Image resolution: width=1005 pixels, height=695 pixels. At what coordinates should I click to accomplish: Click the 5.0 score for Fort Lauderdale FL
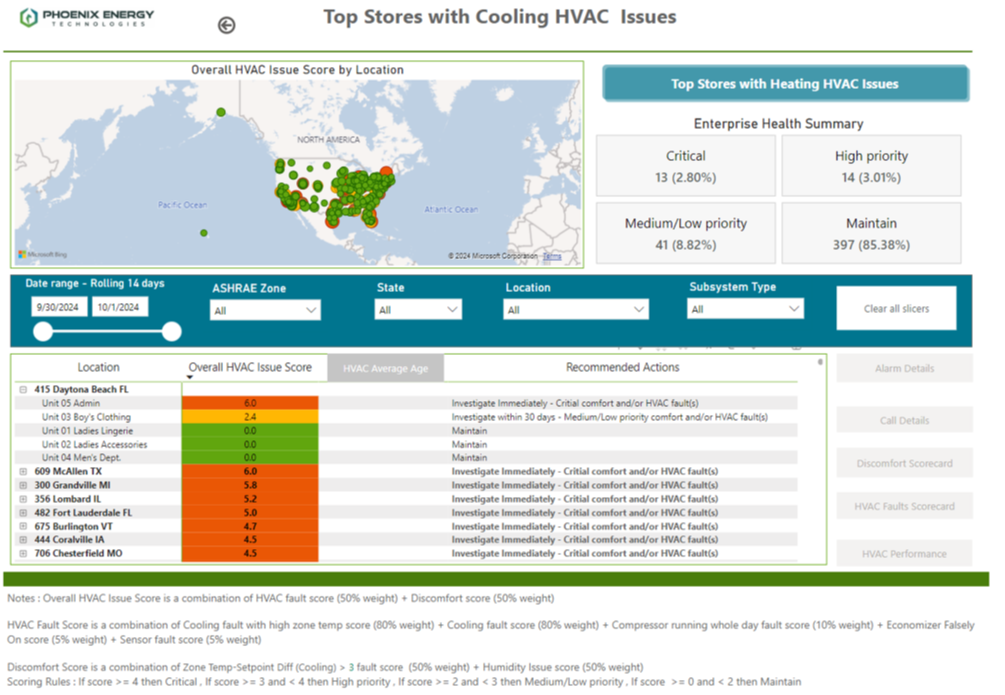pyautogui.click(x=250, y=512)
